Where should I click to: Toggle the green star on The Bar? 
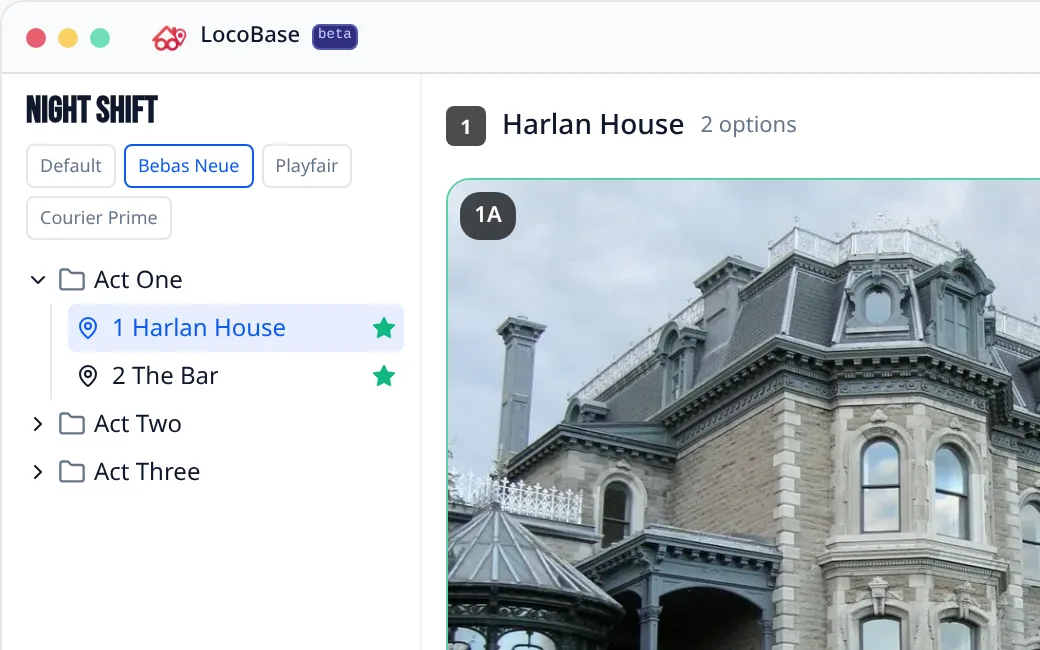pos(384,376)
